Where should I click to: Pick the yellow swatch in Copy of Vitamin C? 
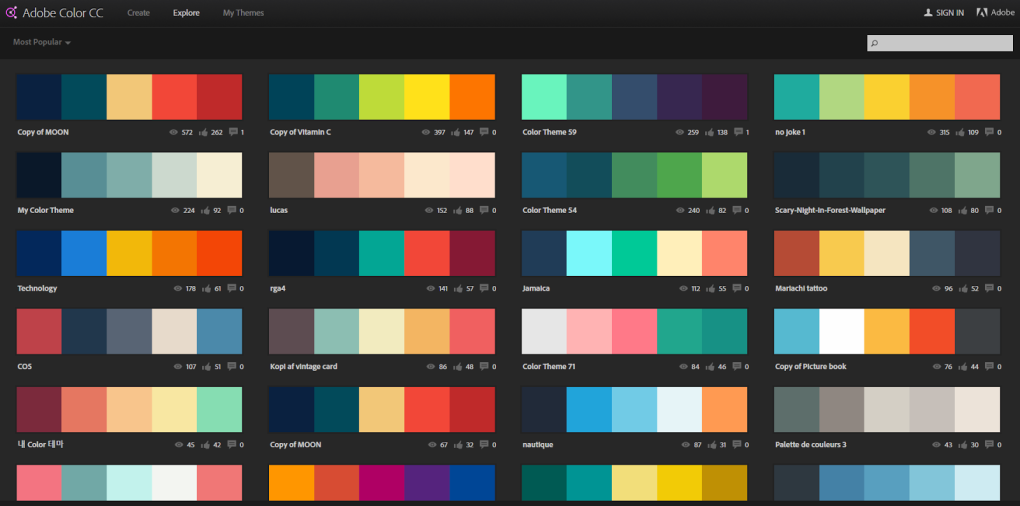click(427, 97)
